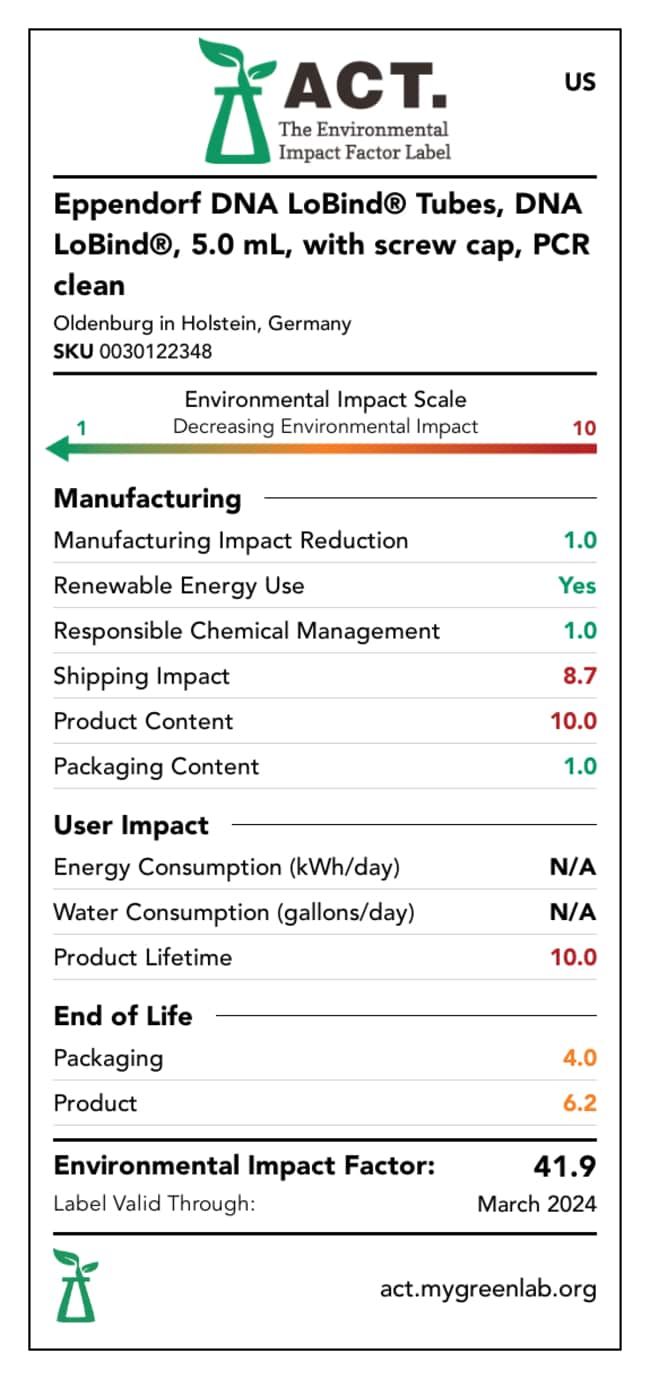
Task: Click the Product Content row label
Action: point(143,722)
